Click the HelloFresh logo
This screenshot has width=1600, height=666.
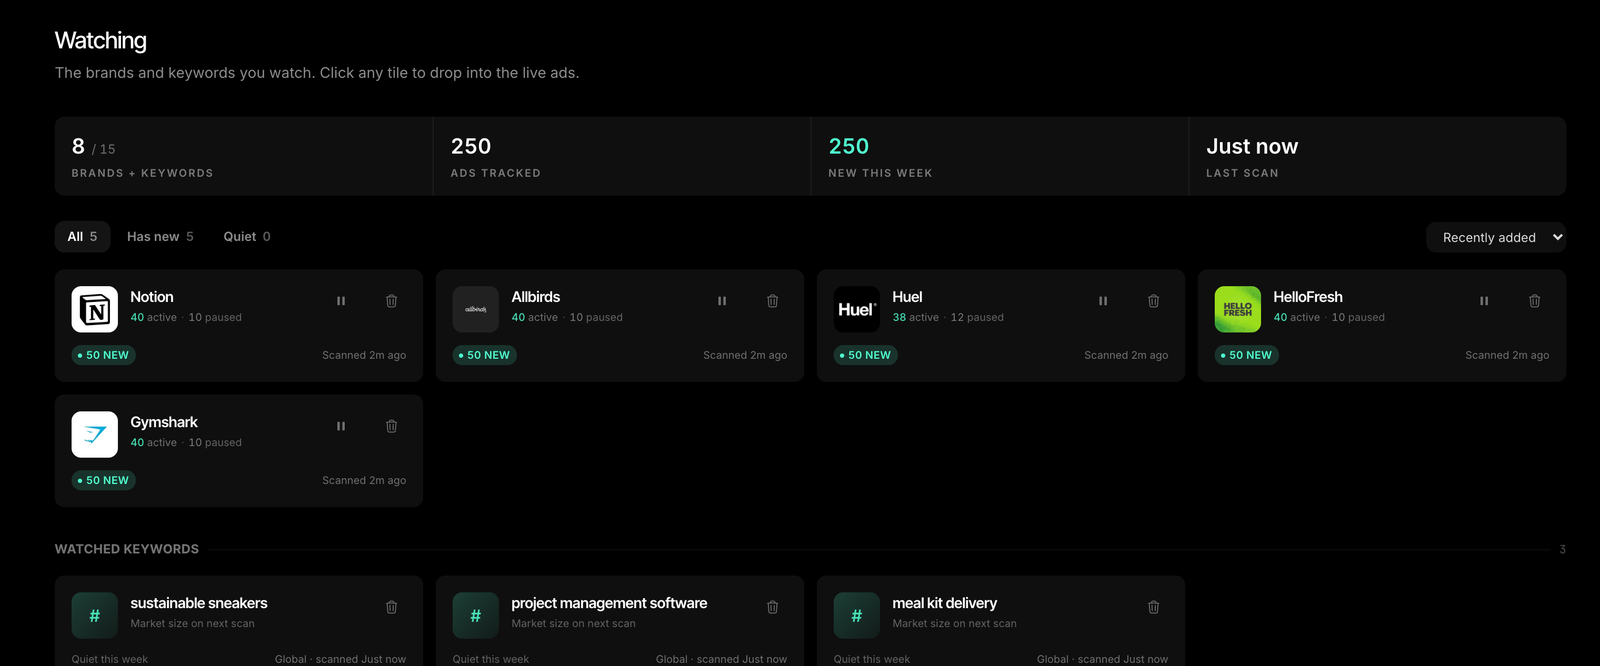point(1238,310)
